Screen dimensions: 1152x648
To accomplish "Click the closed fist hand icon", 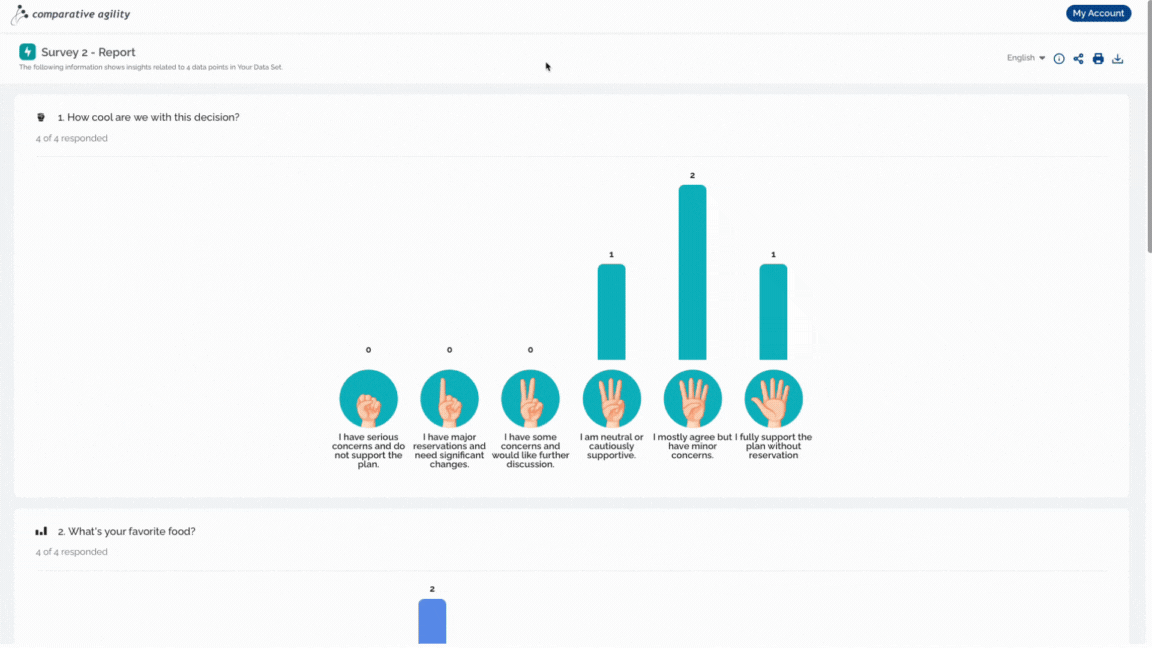I will pyautogui.click(x=368, y=399).
